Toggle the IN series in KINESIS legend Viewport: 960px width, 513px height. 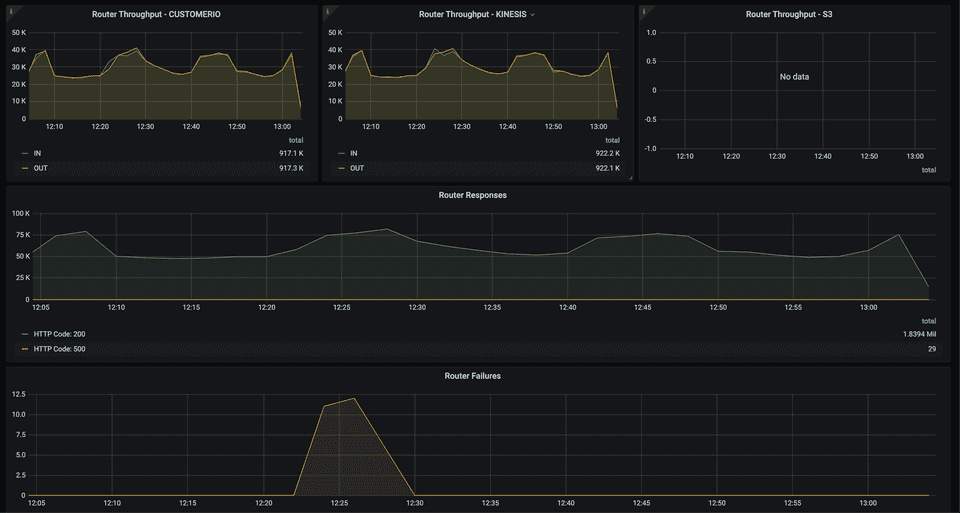pyautogui.click(x=353, y=153)
